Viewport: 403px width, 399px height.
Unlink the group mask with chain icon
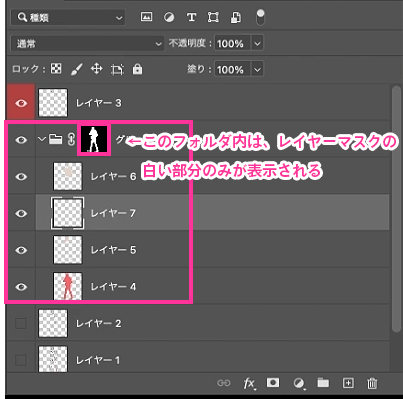click(x=71, y=139)
